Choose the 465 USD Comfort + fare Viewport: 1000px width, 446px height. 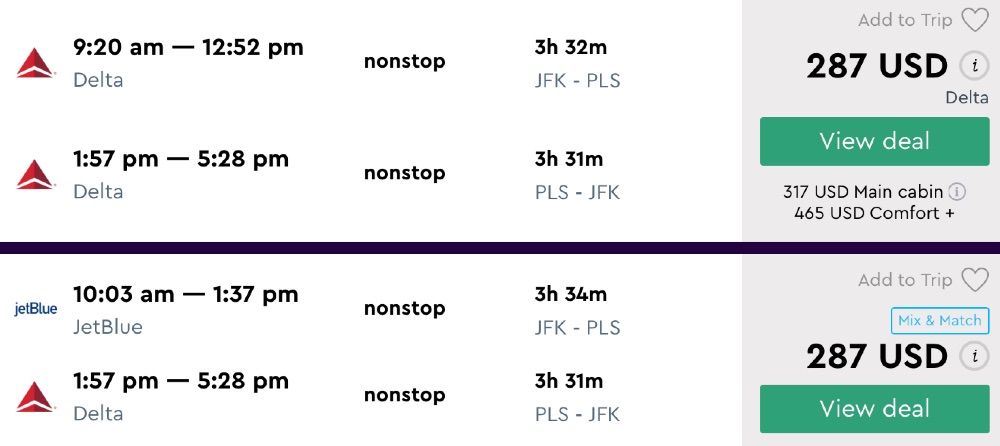click(x=867, y=213)
